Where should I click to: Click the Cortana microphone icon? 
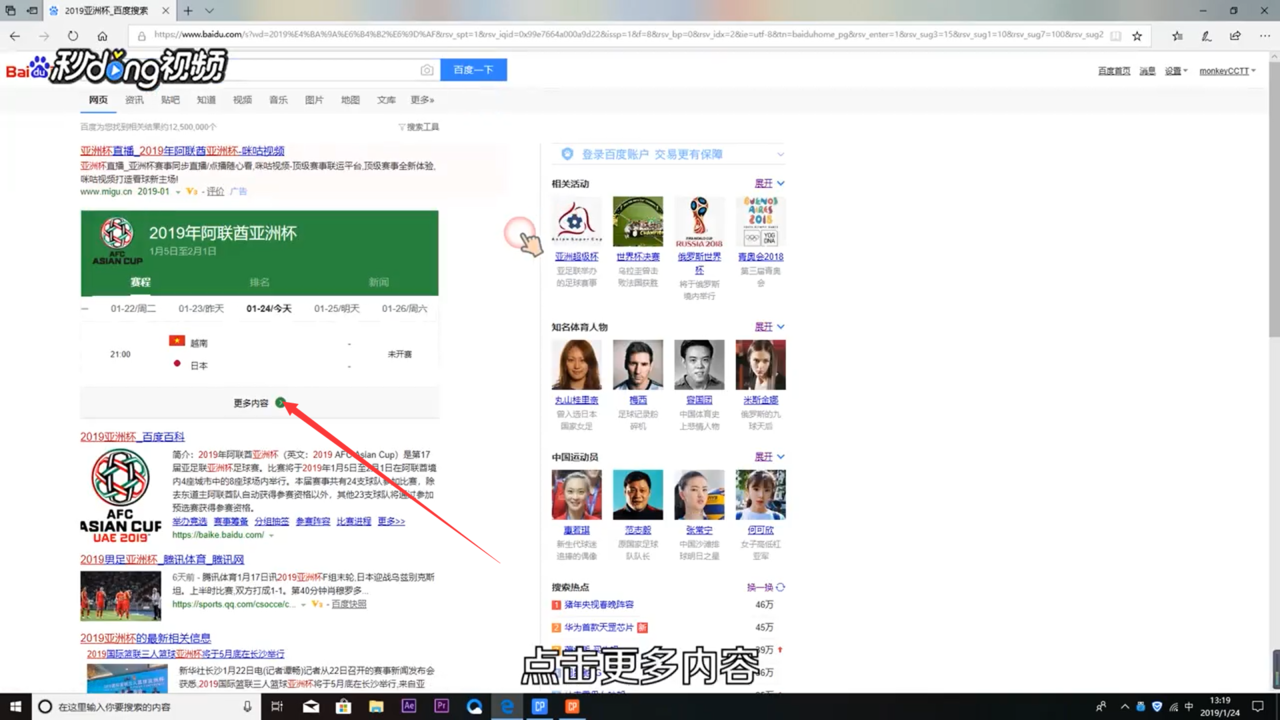click(247, 707)
